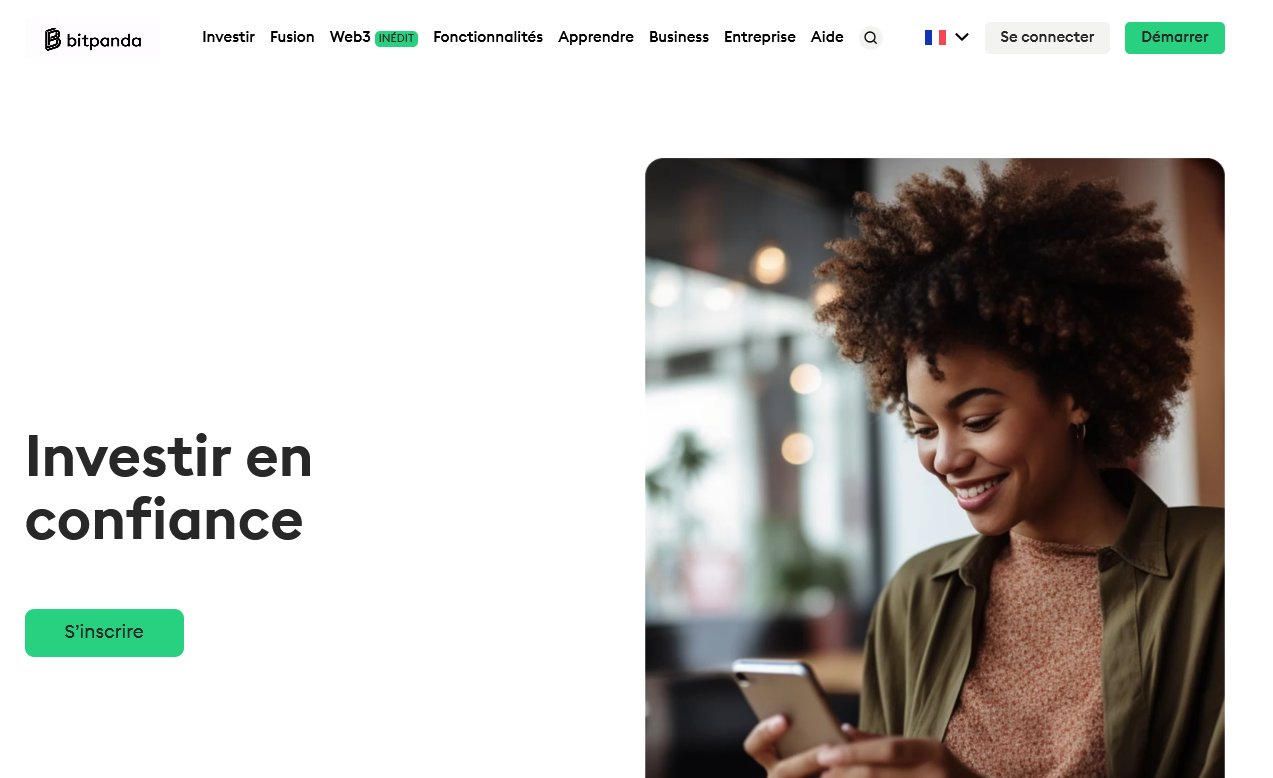Viewport: 1273px width, 778px height.
Task: Click the Bitpanda logo
Action: tap(93, 39)
